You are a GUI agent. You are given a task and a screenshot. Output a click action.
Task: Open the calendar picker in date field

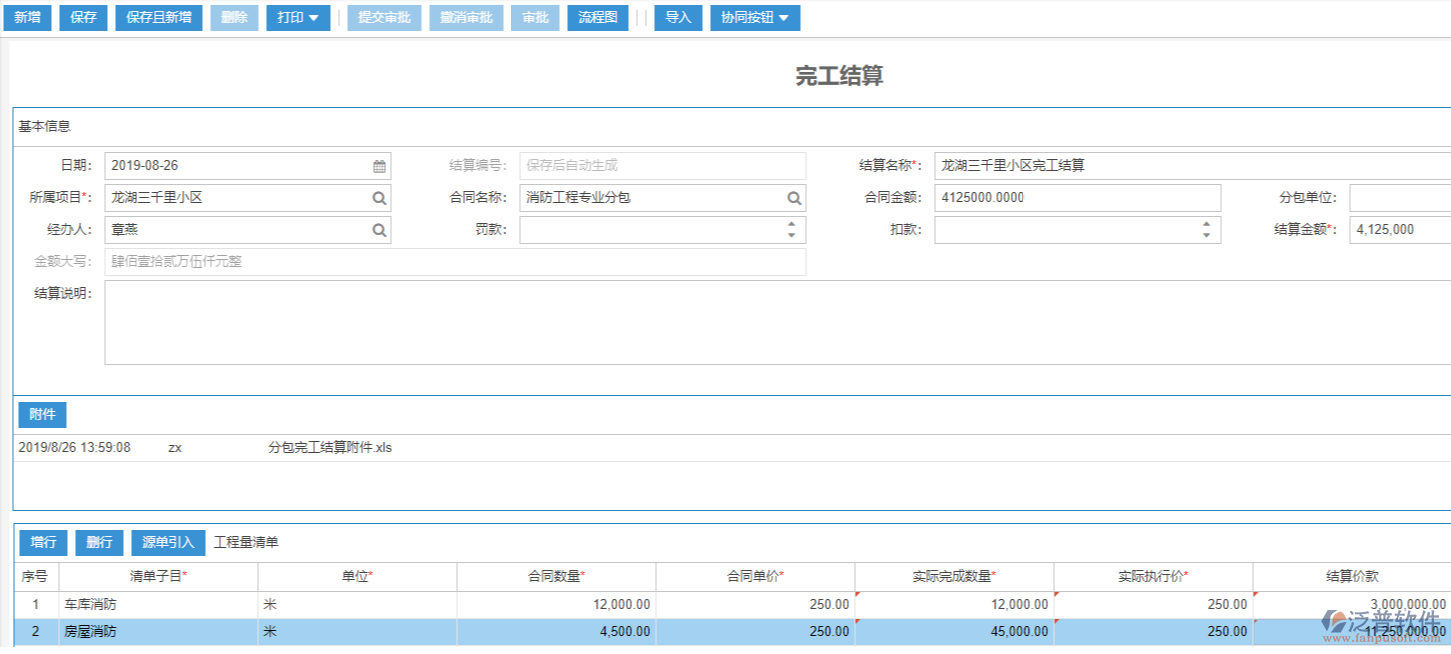(379, 166)
